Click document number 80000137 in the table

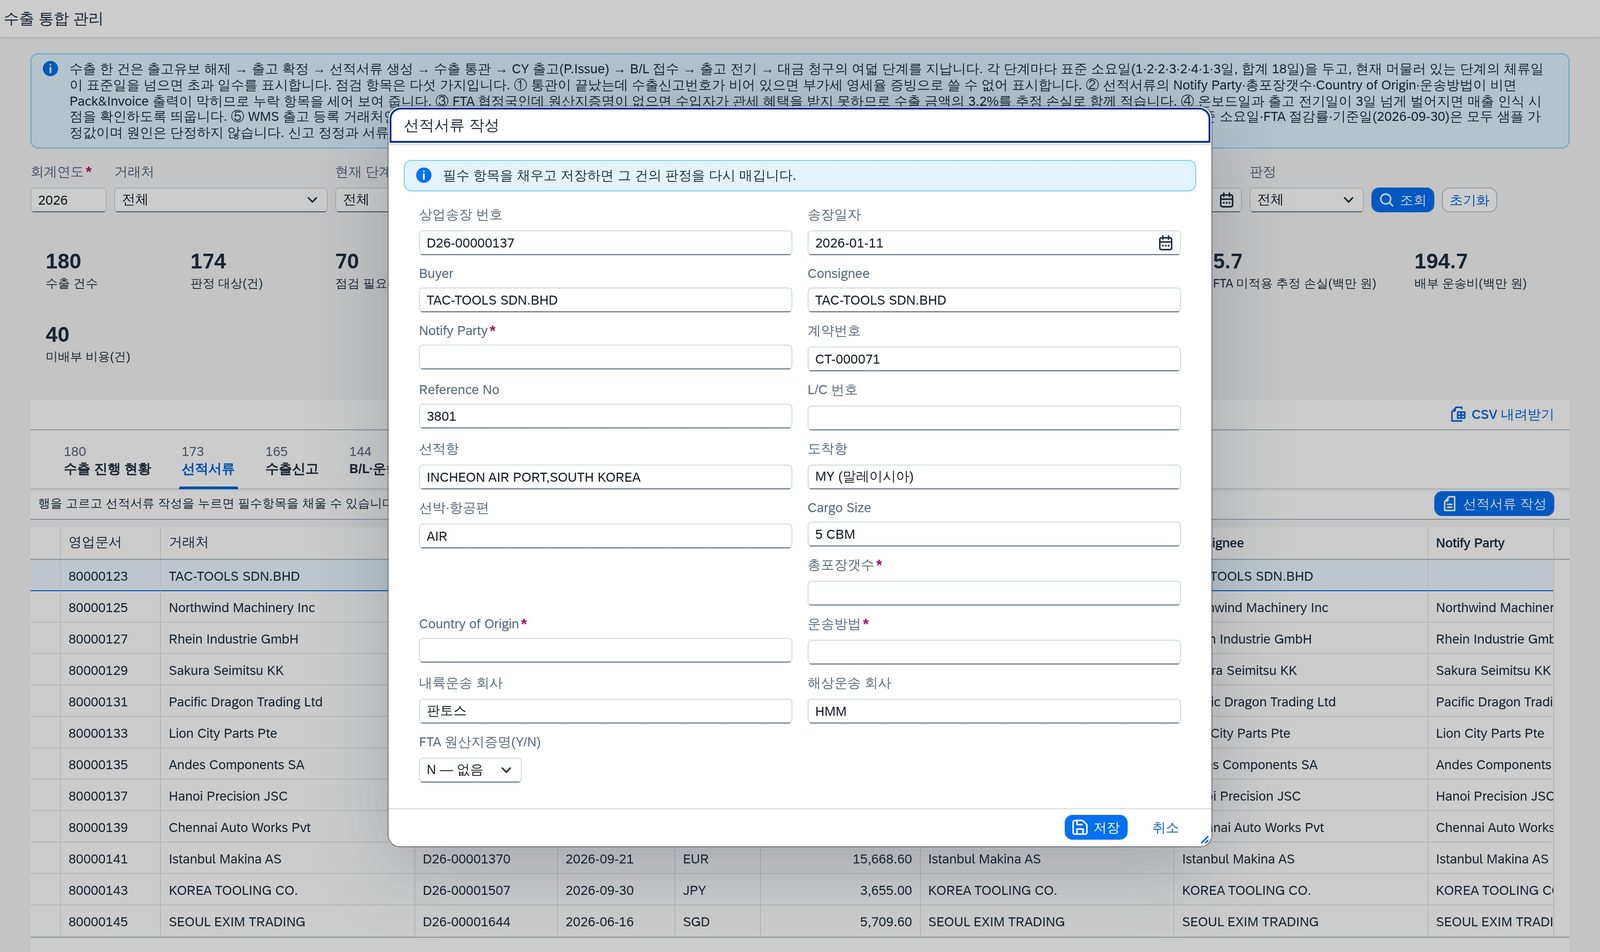coord(98,796)
